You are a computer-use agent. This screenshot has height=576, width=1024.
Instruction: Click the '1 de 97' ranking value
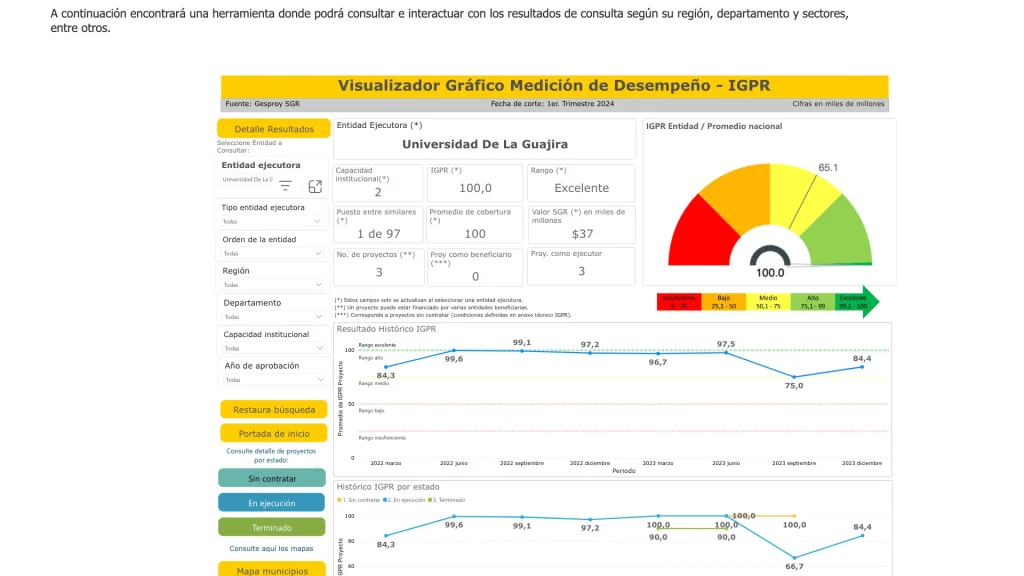click(x=378, y=234)
